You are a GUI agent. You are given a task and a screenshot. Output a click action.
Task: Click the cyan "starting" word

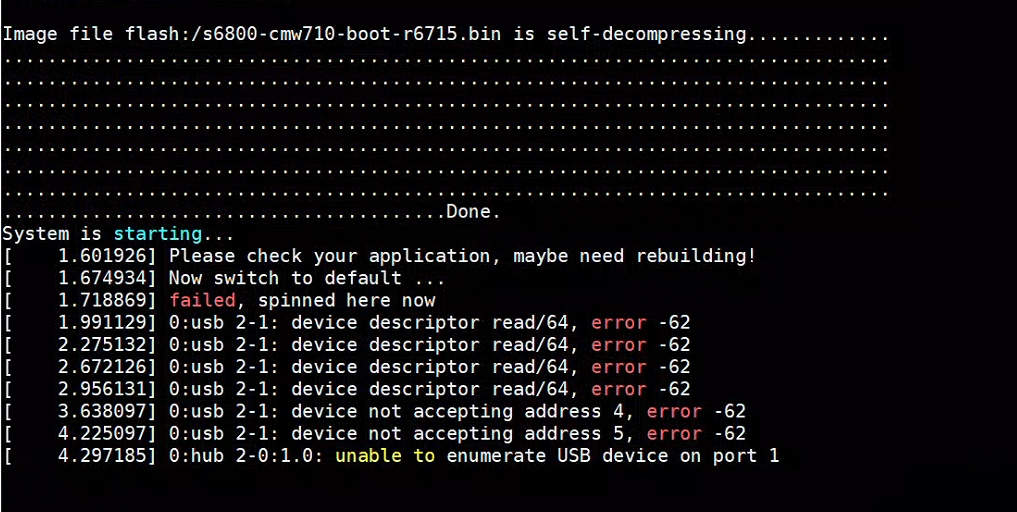[157, 234]
